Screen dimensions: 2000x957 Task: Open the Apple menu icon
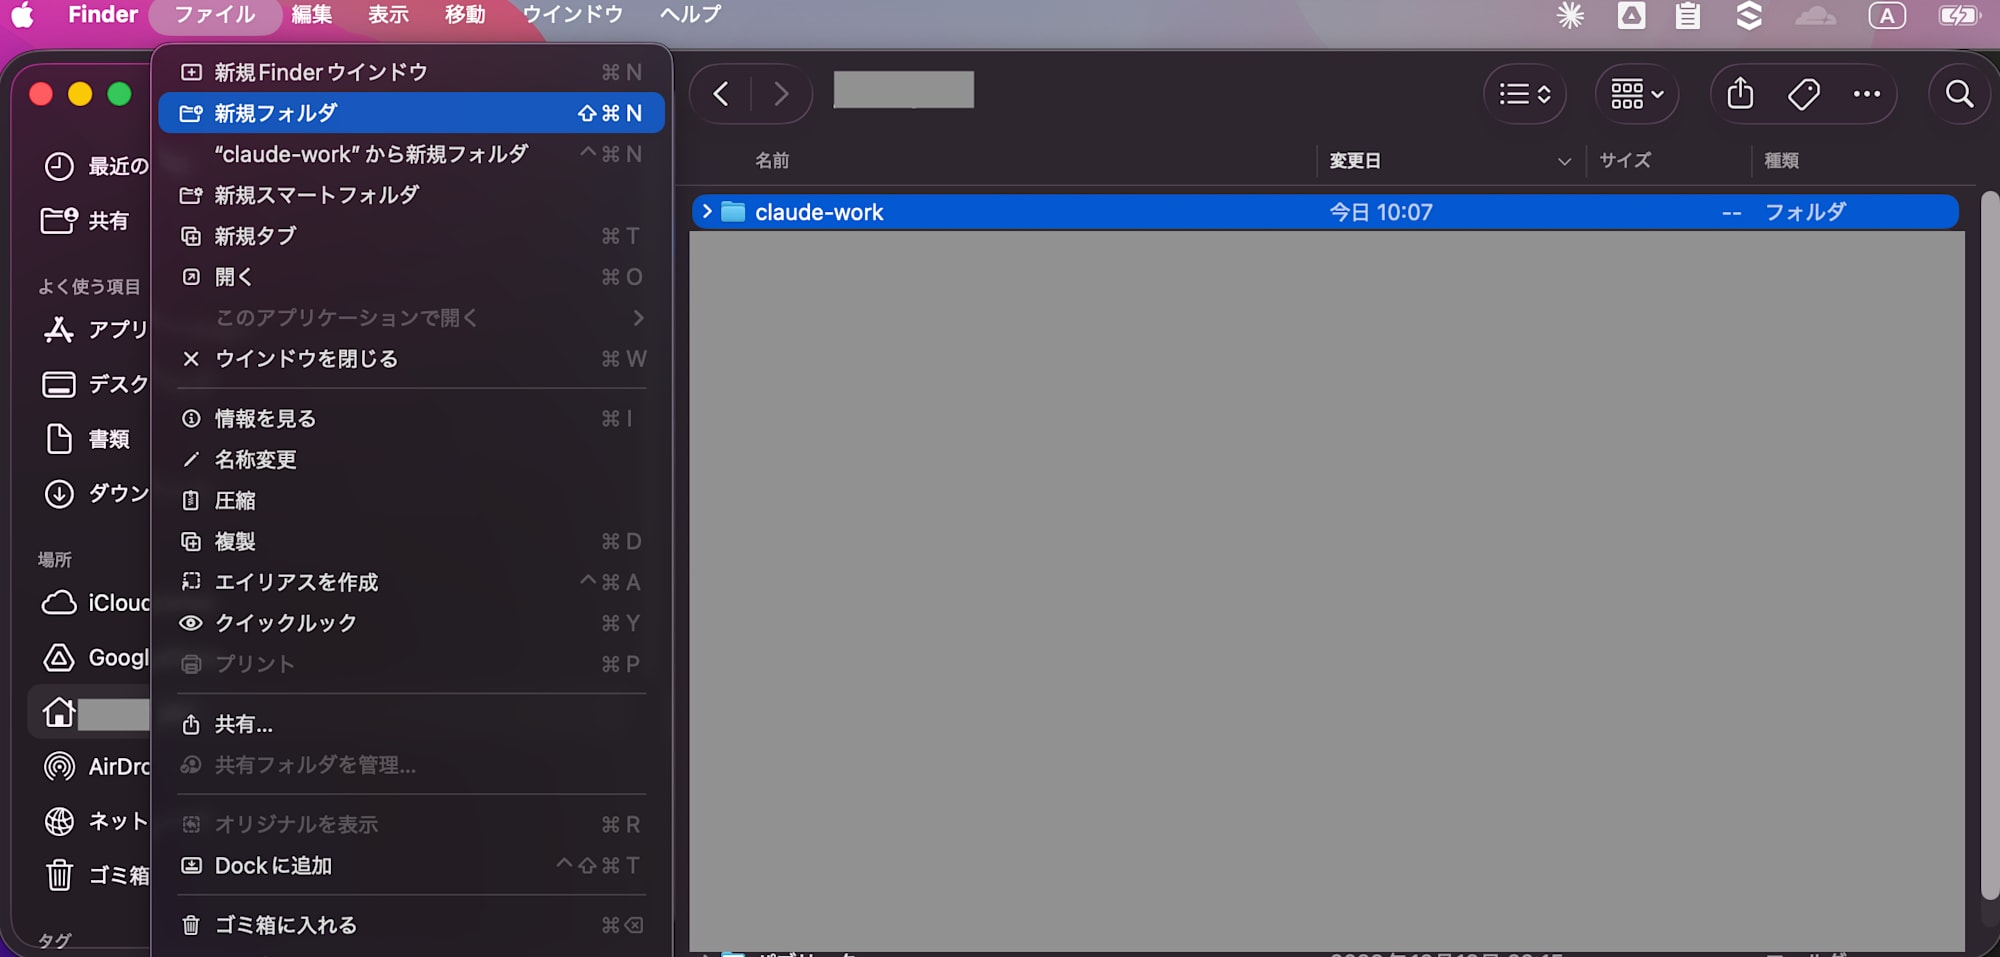click(x=23, y=14)
